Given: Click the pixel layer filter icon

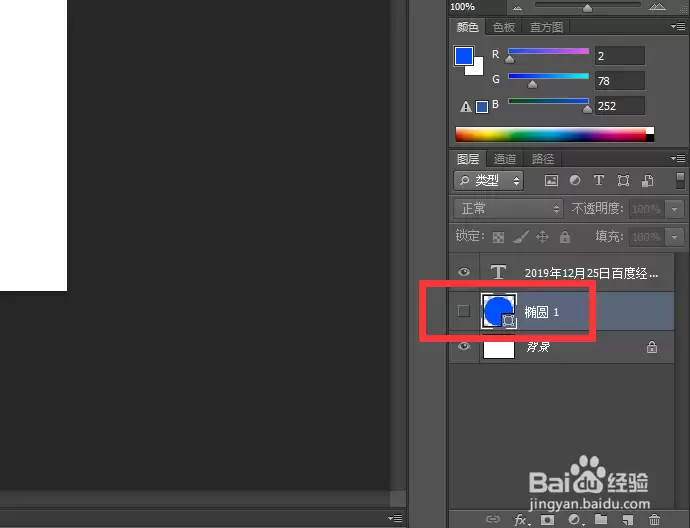Looking at the screenshot, I should 551,180.
